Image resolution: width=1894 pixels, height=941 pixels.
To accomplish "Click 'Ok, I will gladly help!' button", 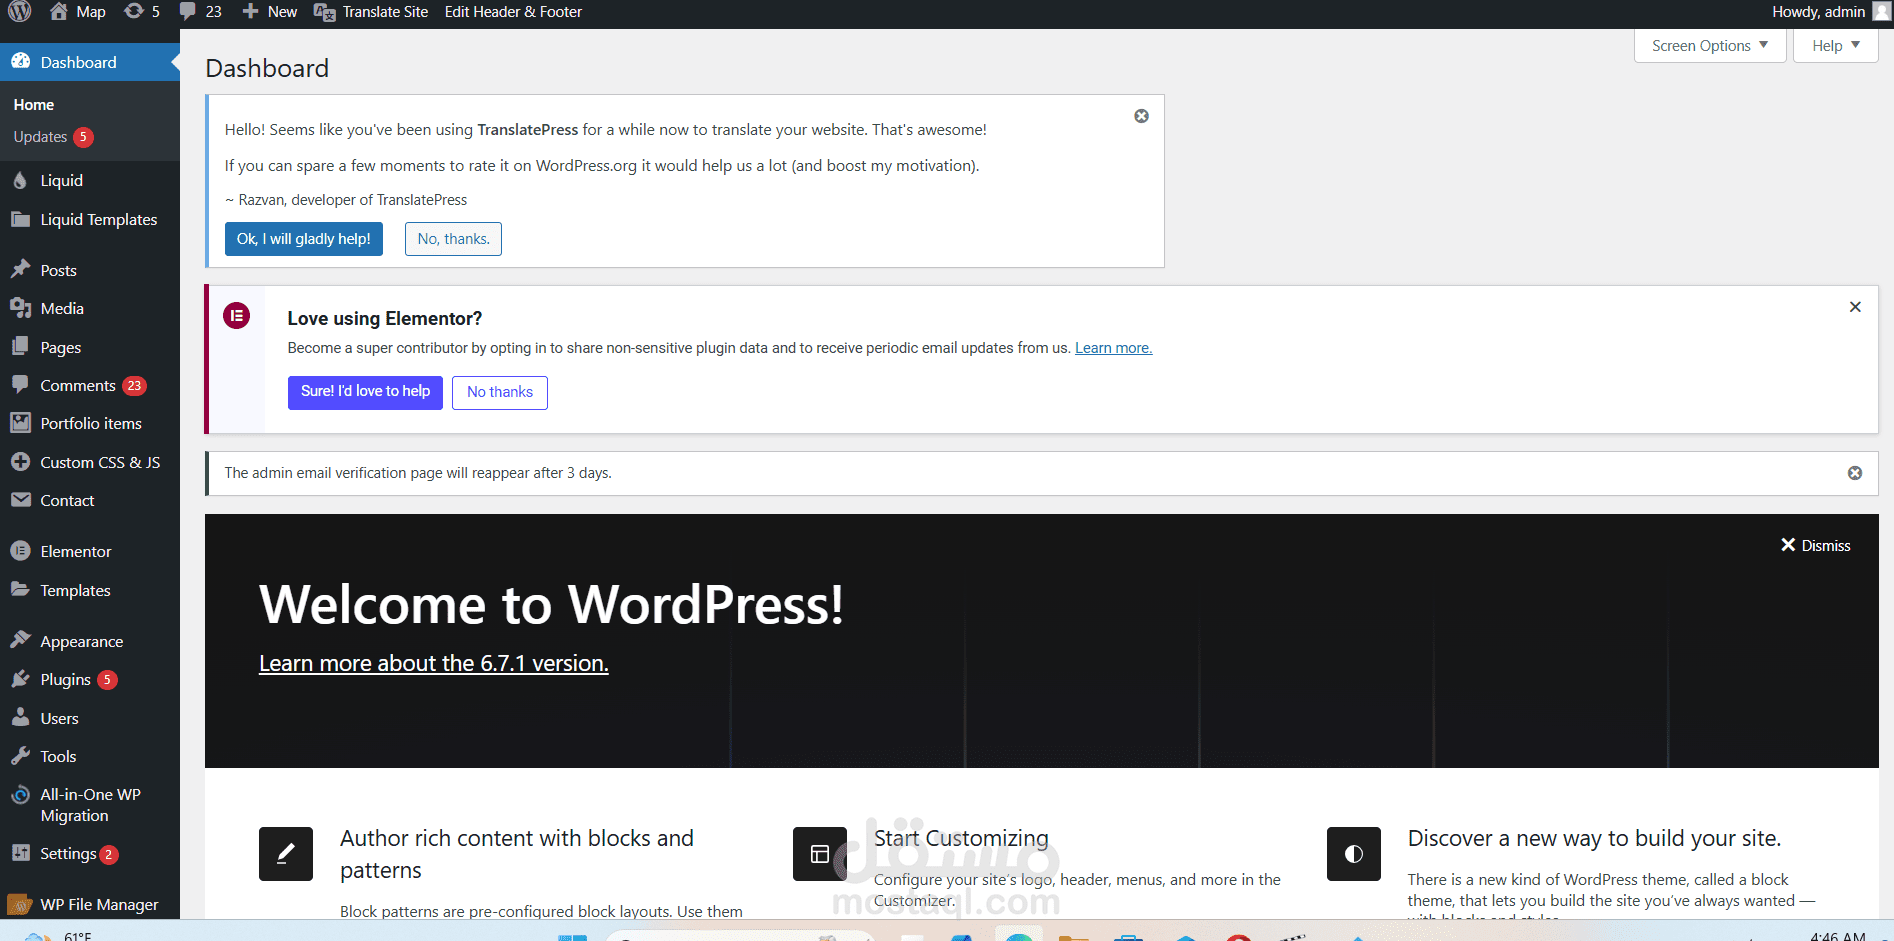I will [304, 239].
